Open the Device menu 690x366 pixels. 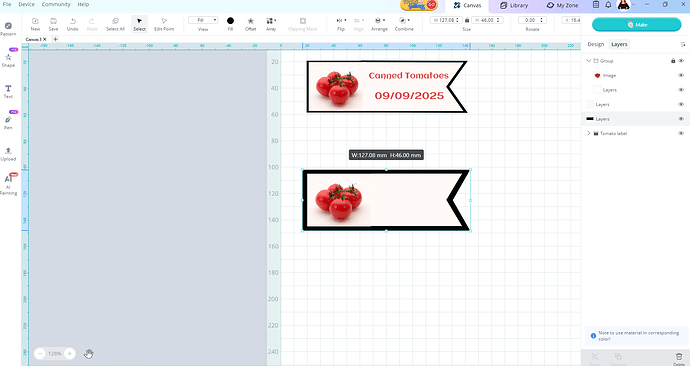26,4
